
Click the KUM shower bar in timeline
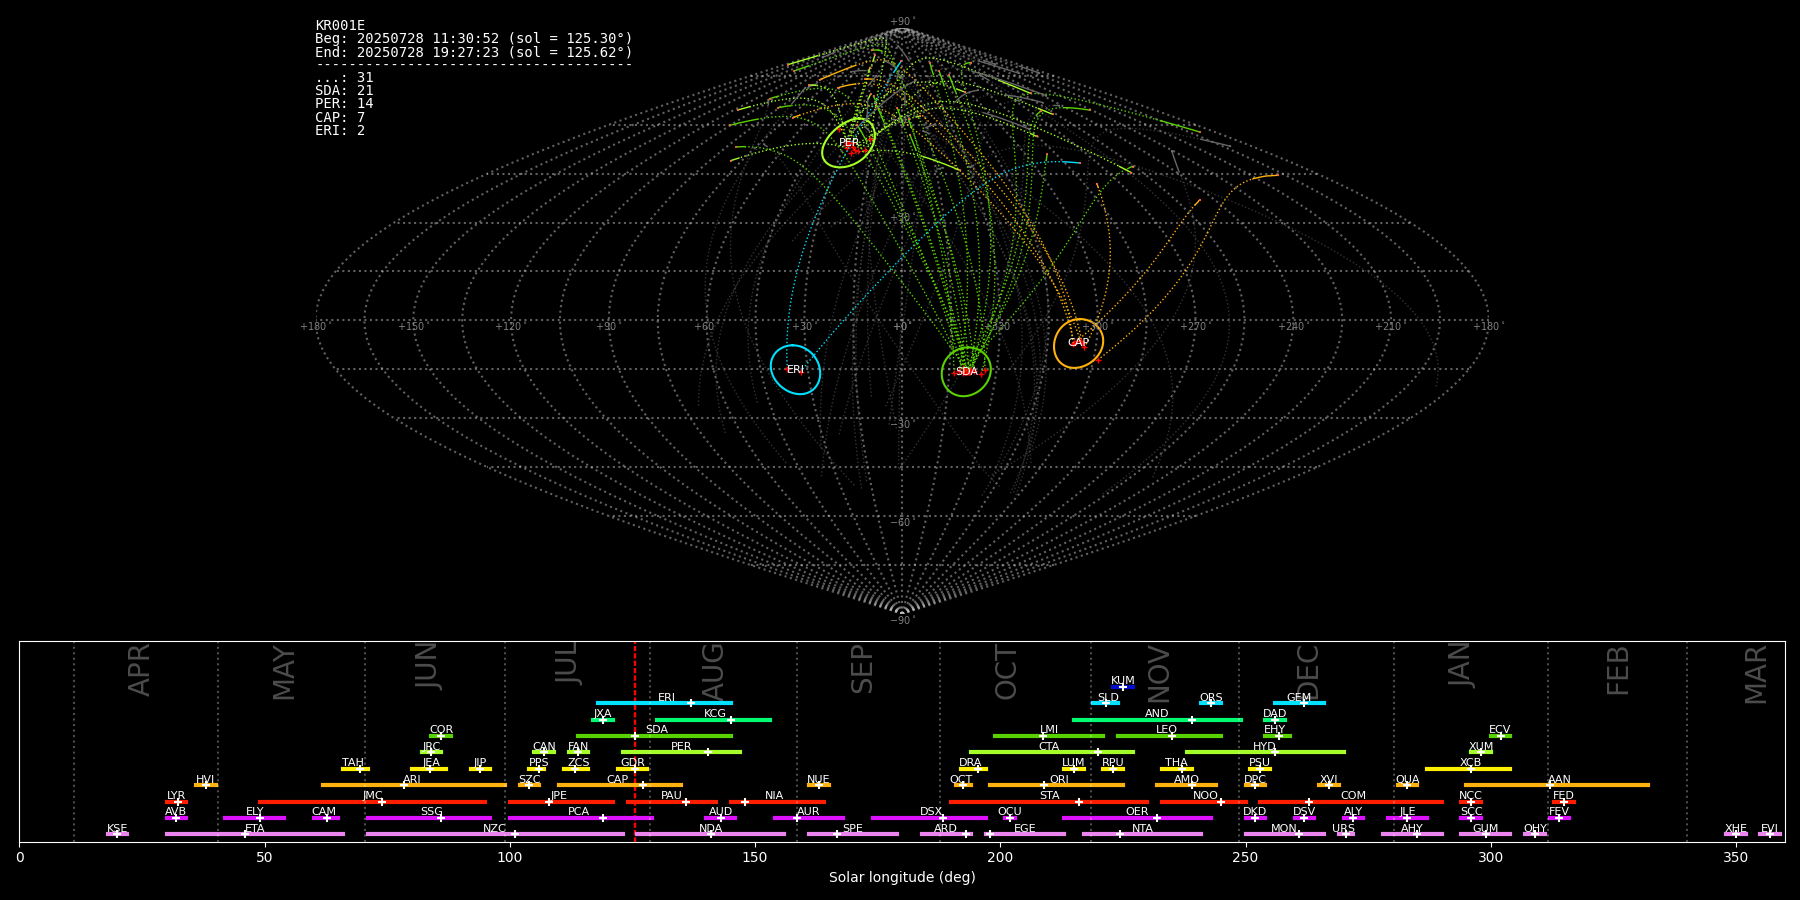point(1123,687)
